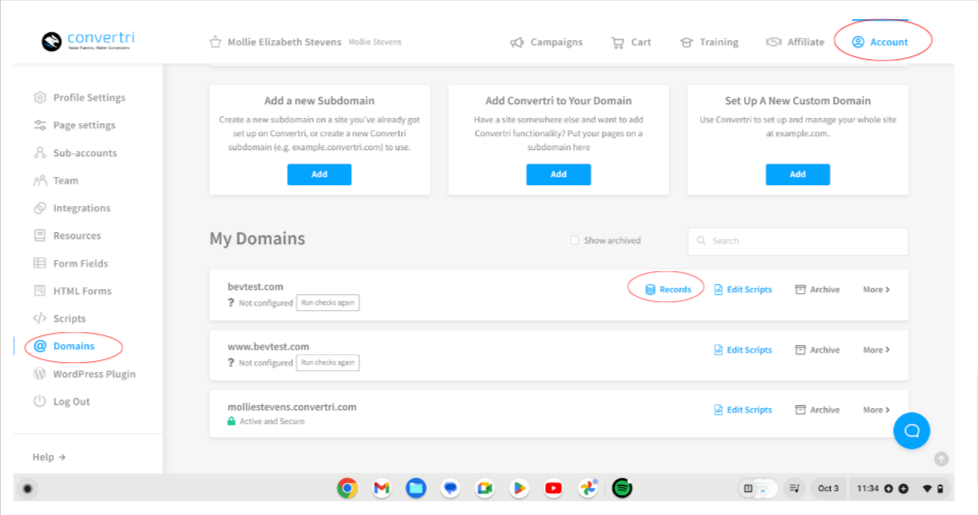
Task: Expand More for www.bevtest.com
Action: [876, 350]
